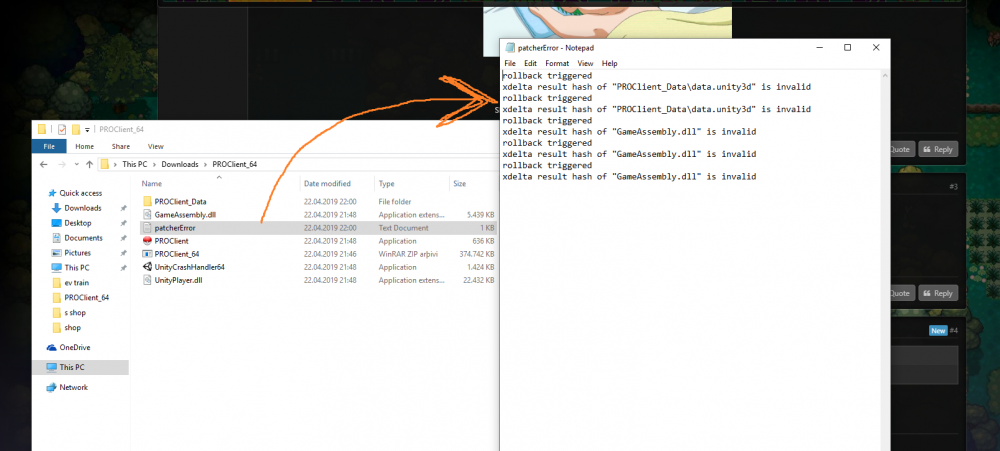Click the Back arrow in Explorer
The image size is (1000, 451).
(43, 164)
